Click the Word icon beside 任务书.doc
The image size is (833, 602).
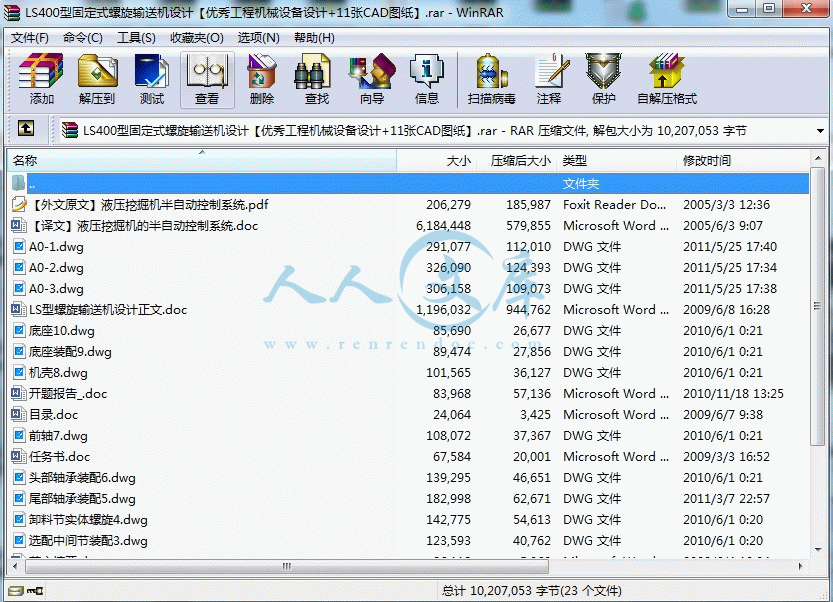coord(19,456)
